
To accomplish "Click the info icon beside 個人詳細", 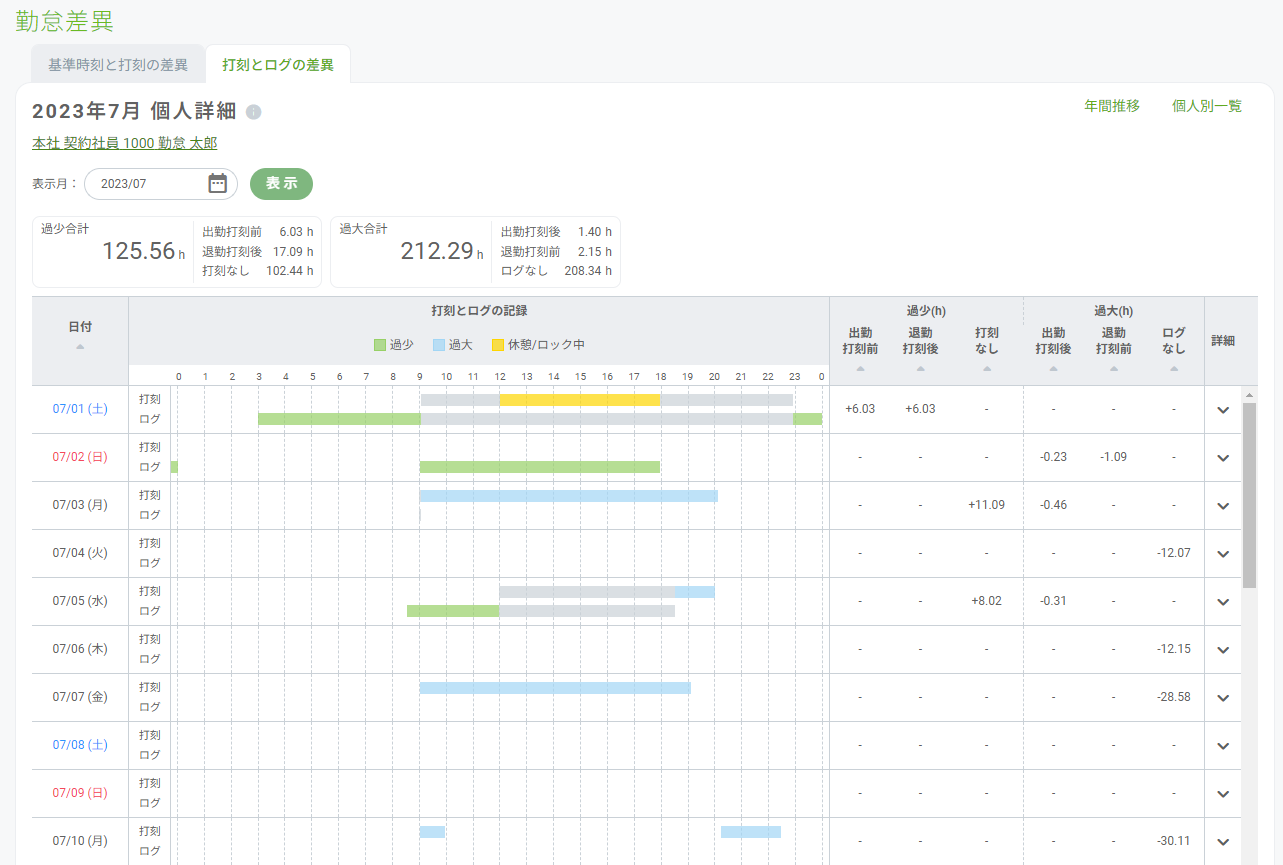I will point(254,112).
